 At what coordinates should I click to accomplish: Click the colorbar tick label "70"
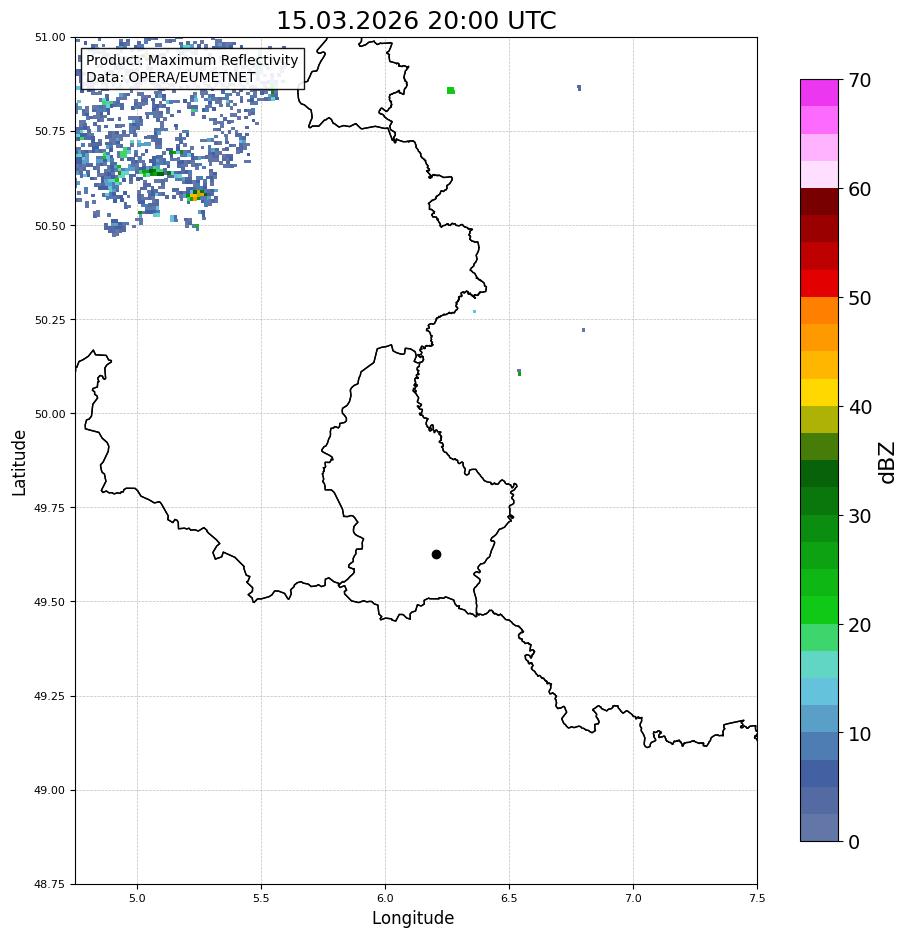pyautogui.click(x=860, y=80)
